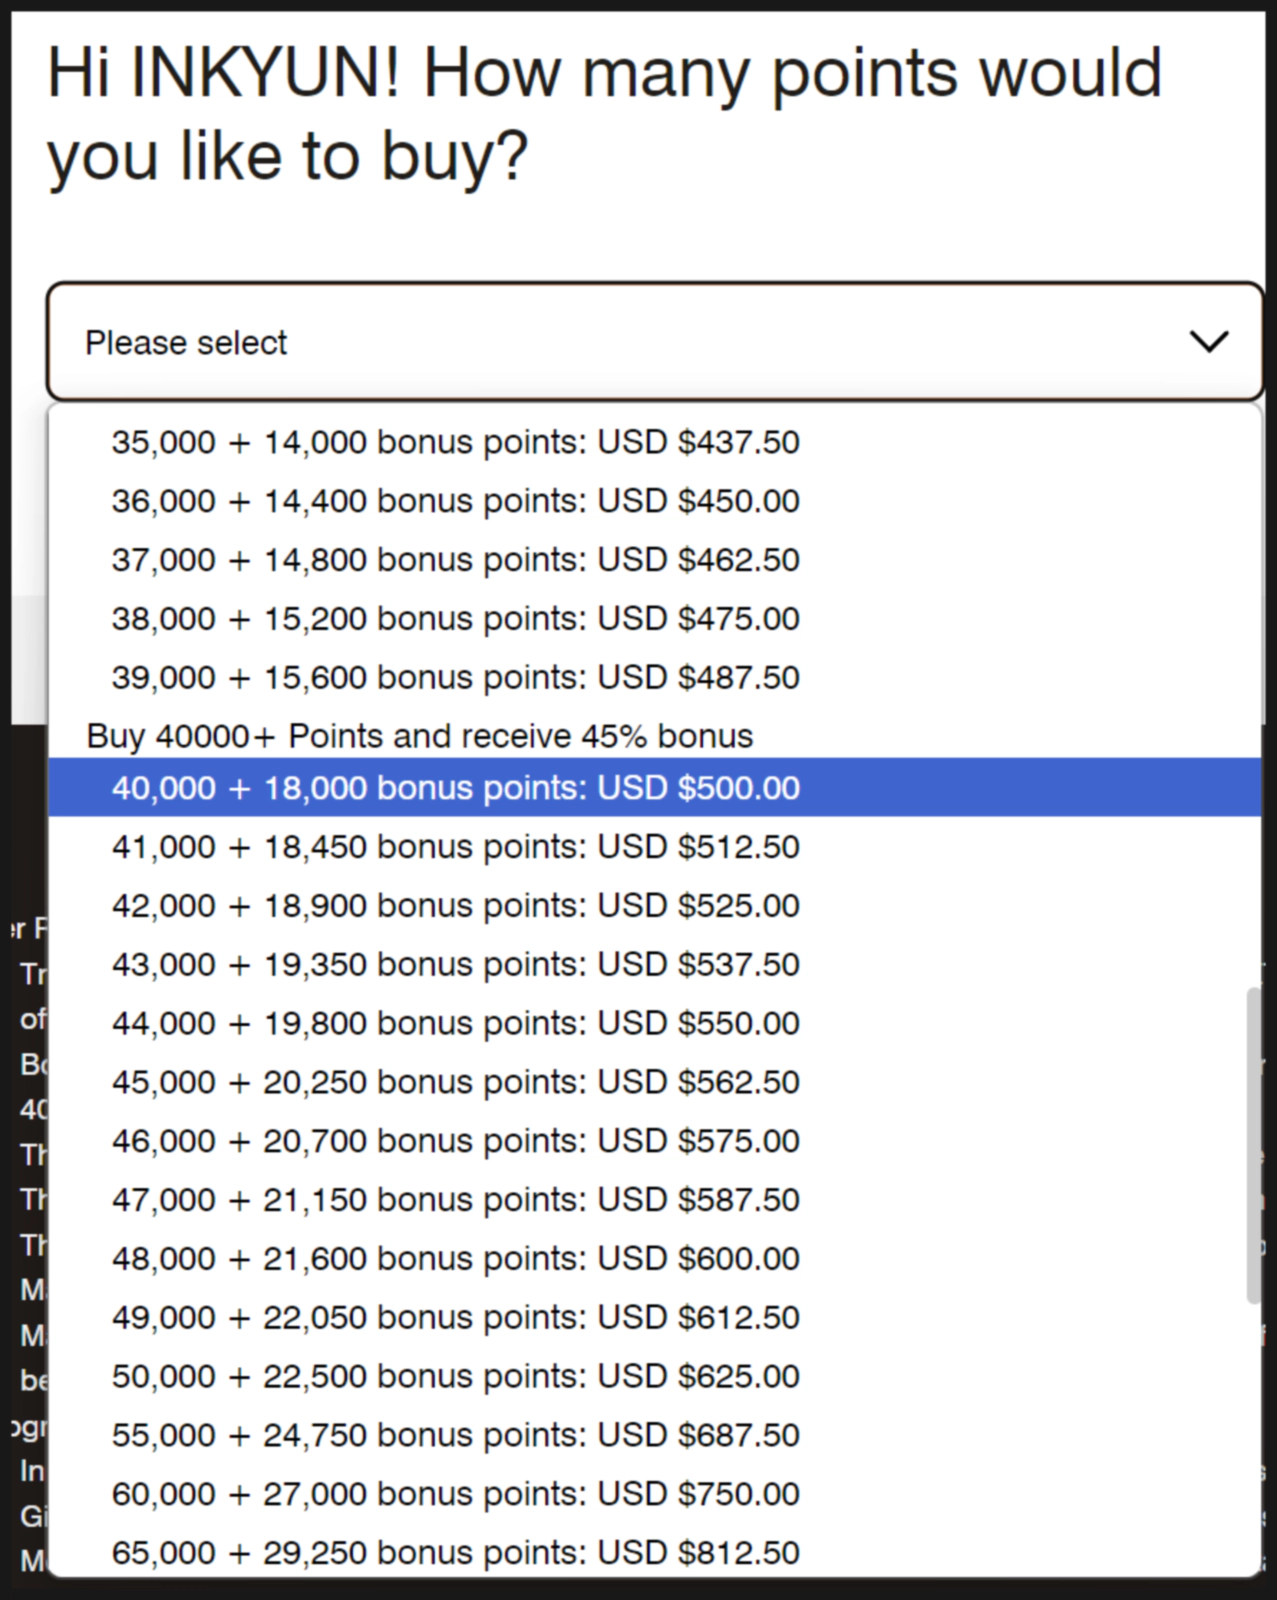Choose the USD $525.00 points option
Screen dimensions: 1277x1600
(x=455, y=906)
